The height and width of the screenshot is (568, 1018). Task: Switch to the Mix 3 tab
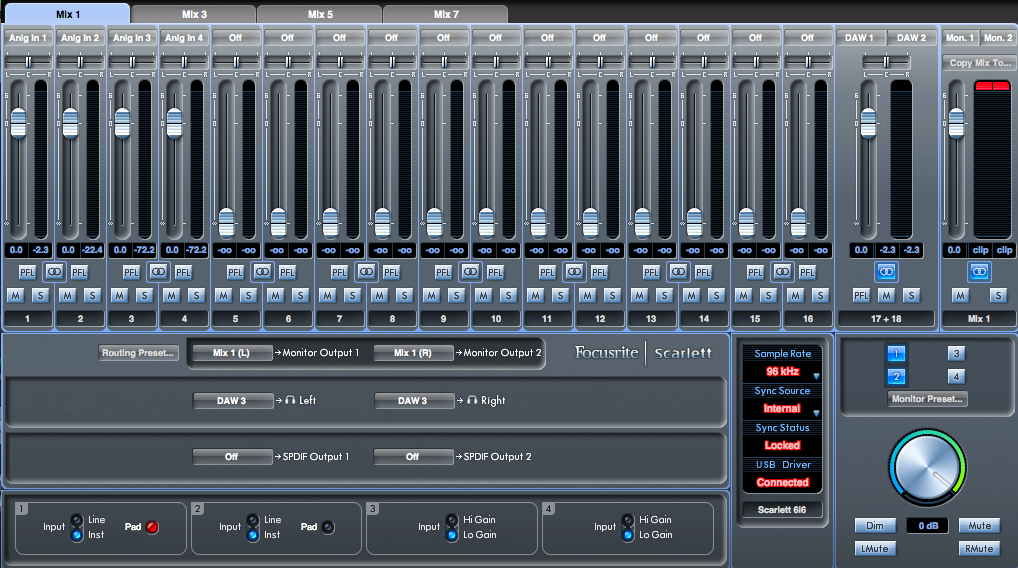point(194,14)
